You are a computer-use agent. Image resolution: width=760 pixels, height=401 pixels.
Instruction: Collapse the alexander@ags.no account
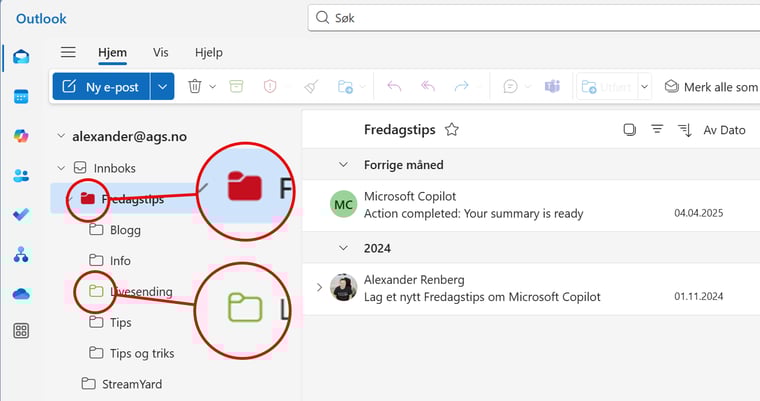pyautogui.click(x=61, y=136)
